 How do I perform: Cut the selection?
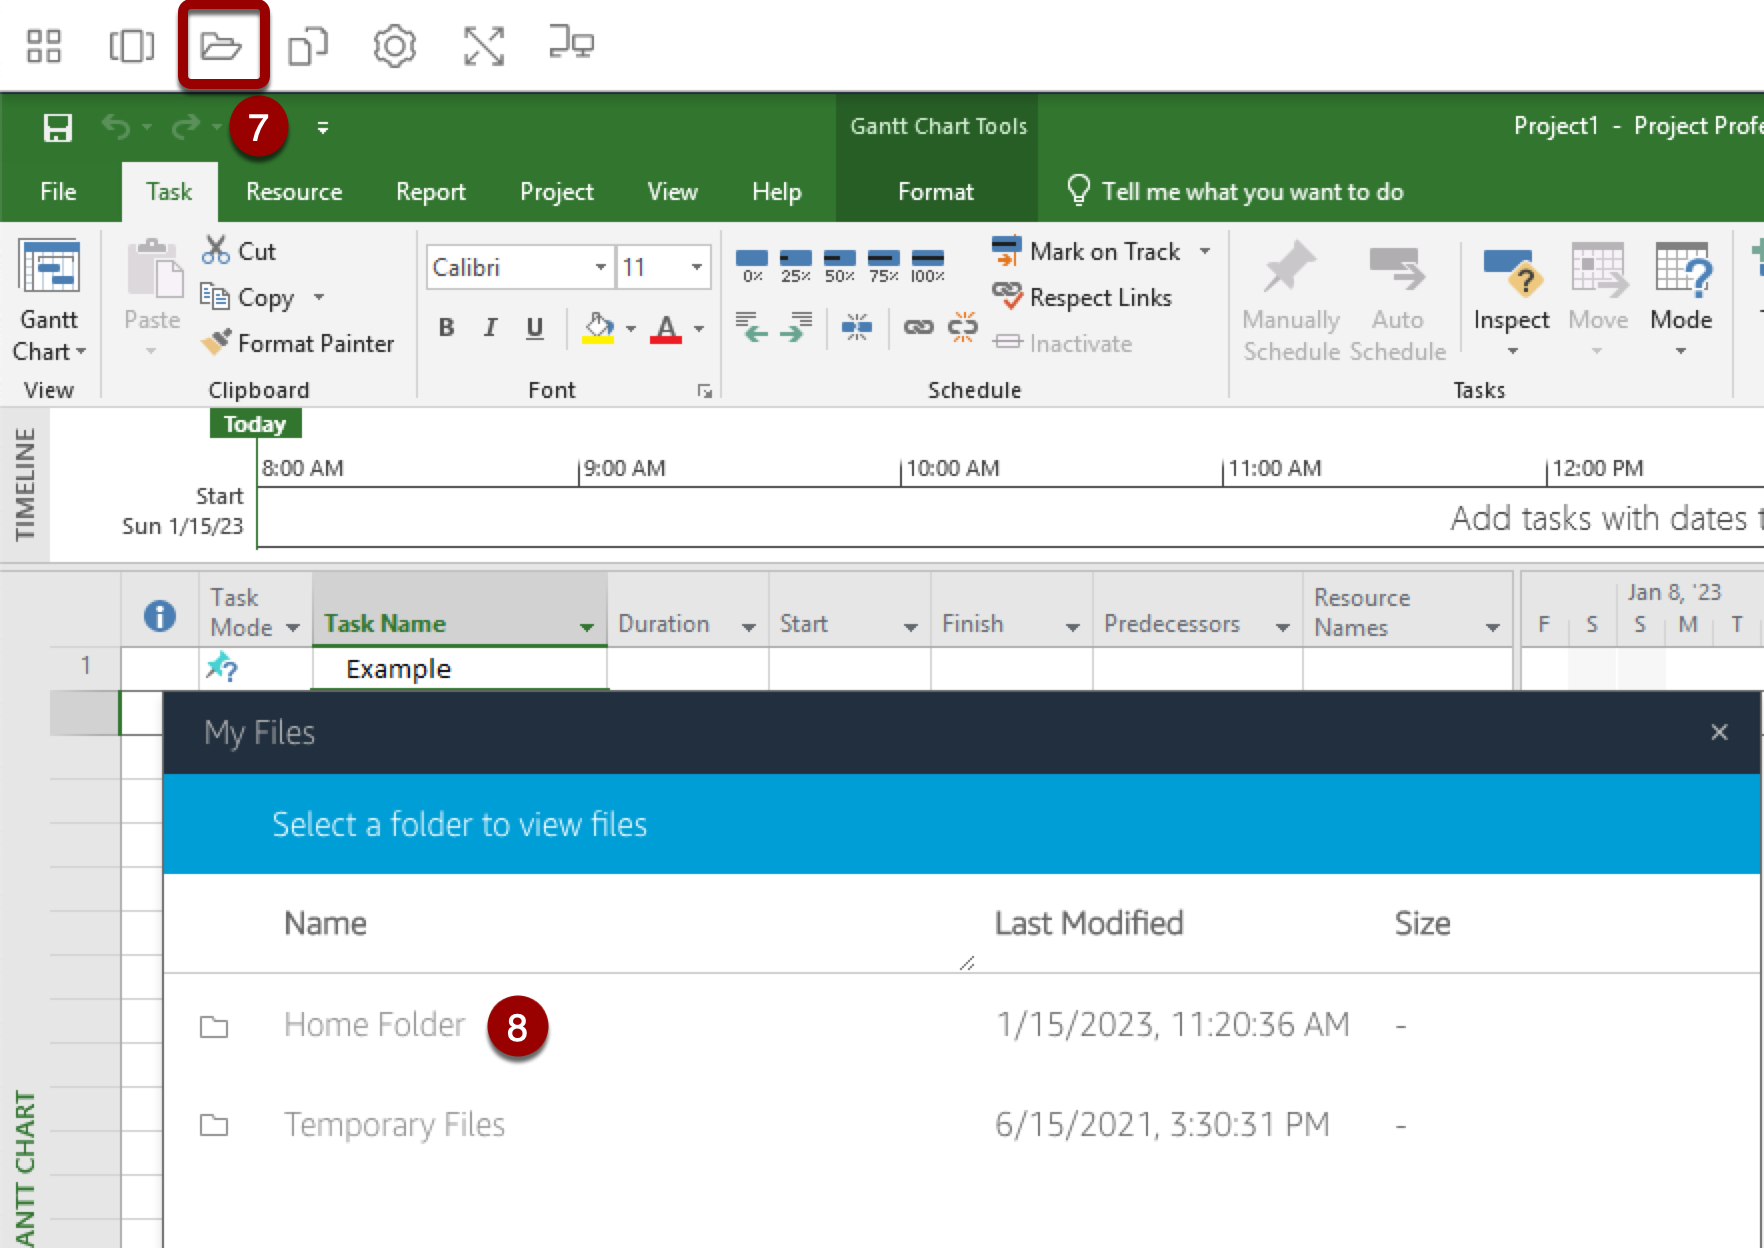239,251
